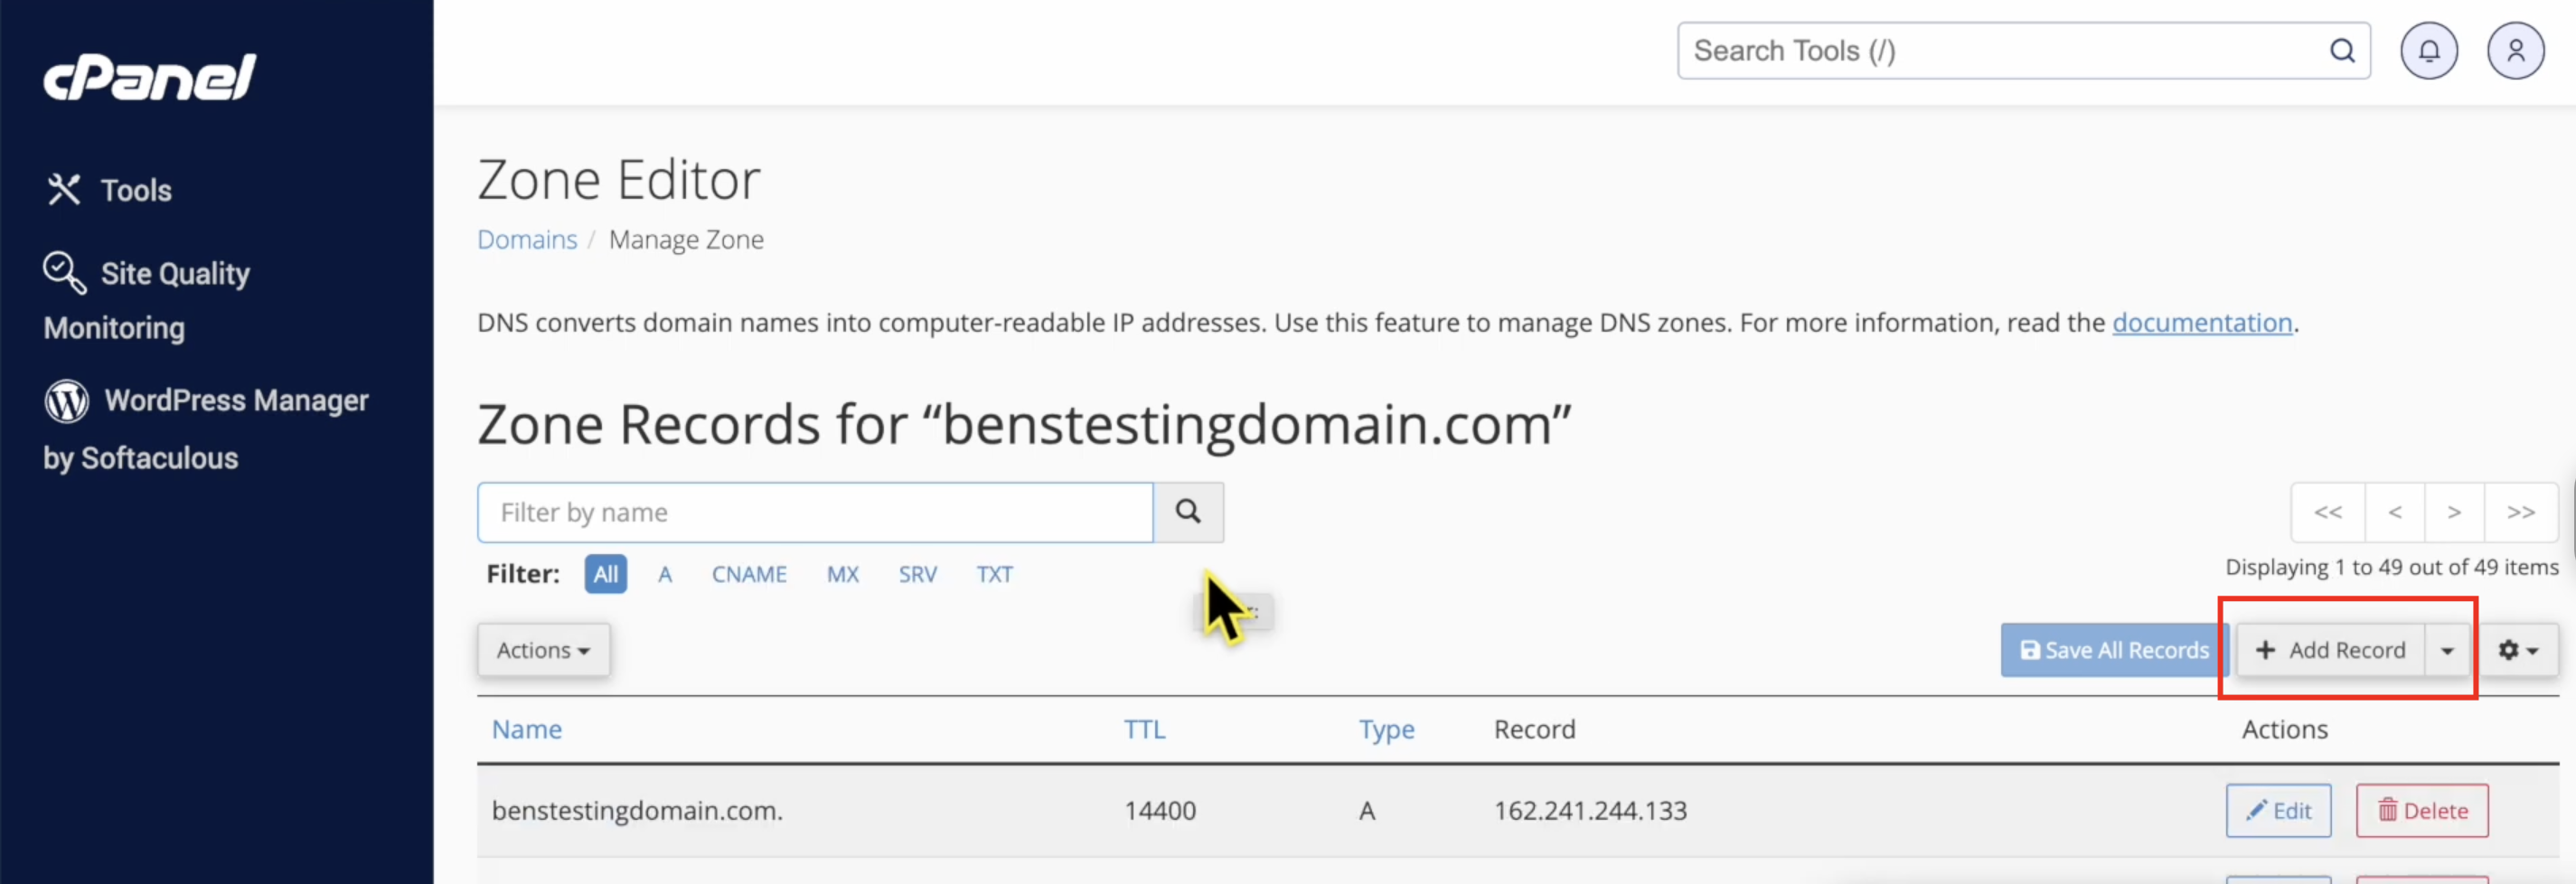The height and width of the screenshot is (884, 2576).
Task: Click the Add Record button
Action: point(2330,650)
